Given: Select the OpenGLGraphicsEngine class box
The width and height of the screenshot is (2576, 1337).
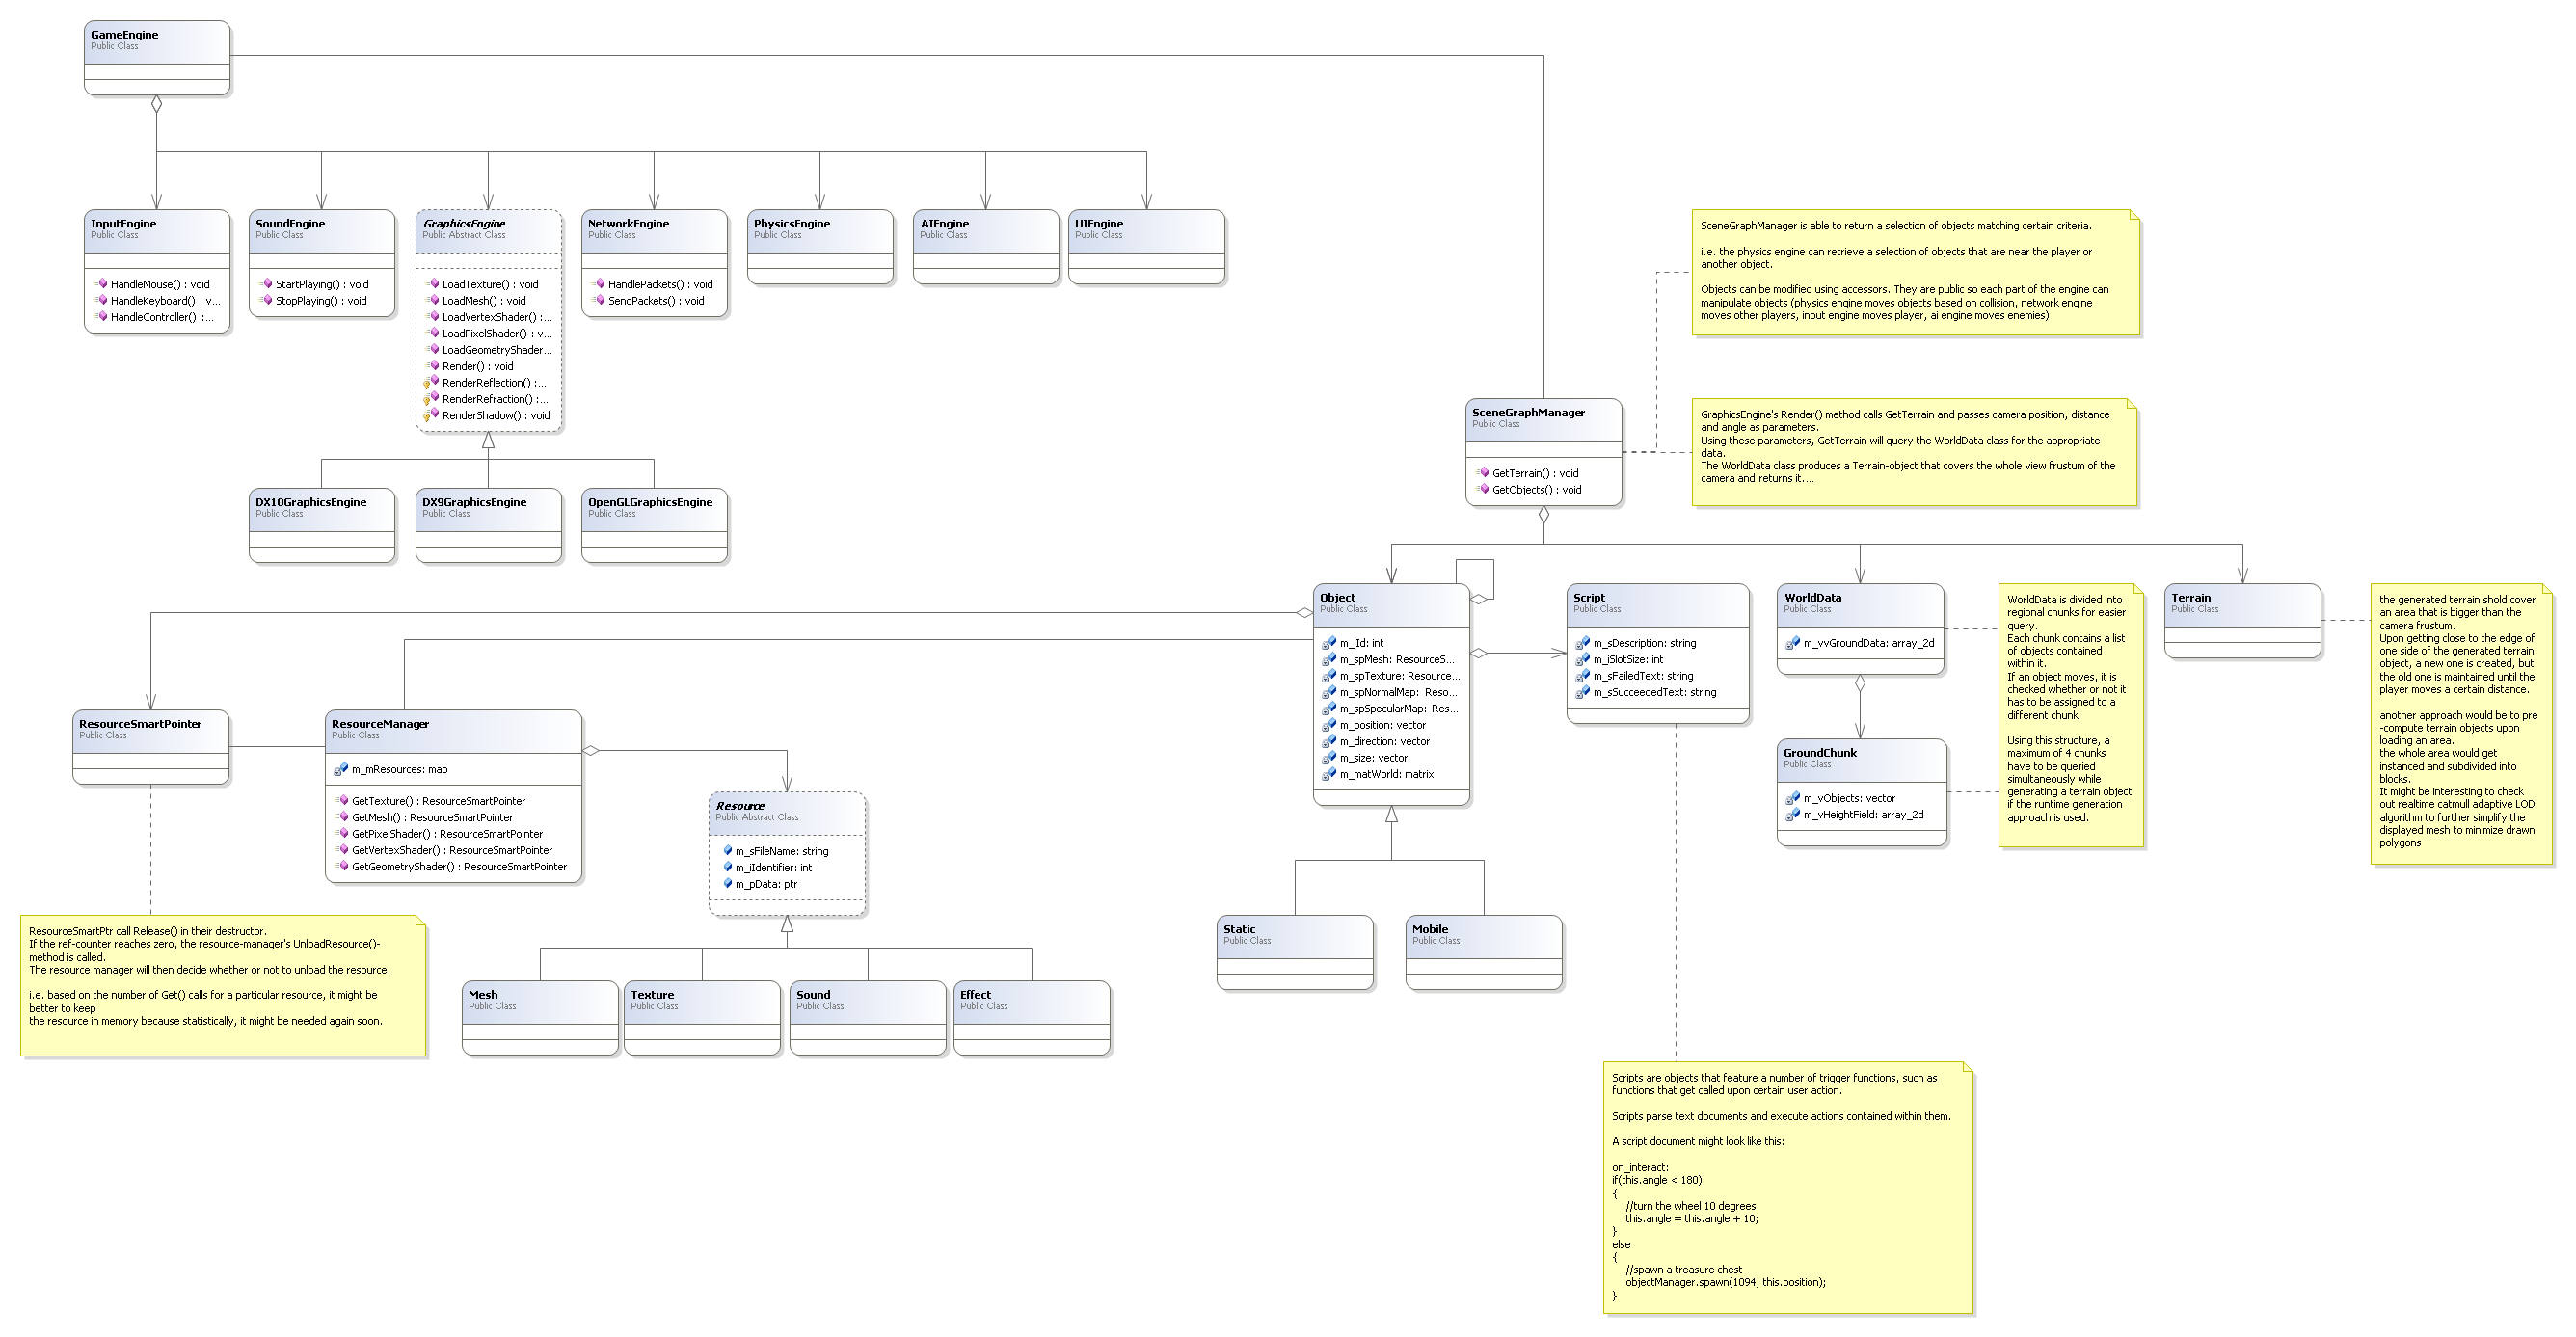Looking at the screenshot, I should coord(654,525).
